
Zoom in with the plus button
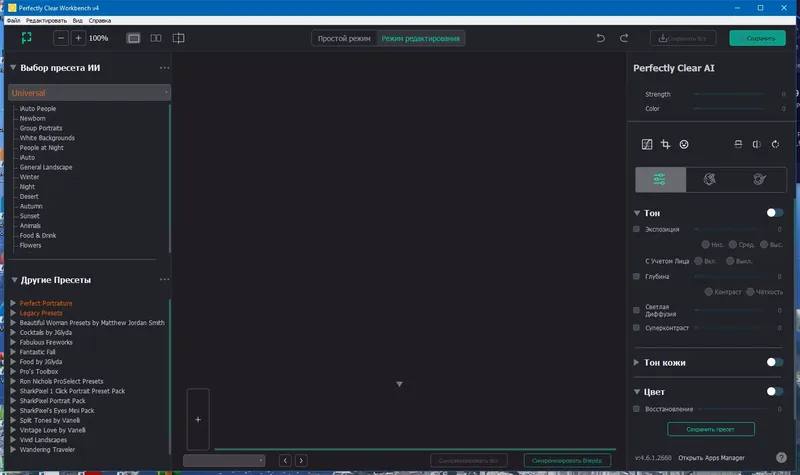coord(78,38)
